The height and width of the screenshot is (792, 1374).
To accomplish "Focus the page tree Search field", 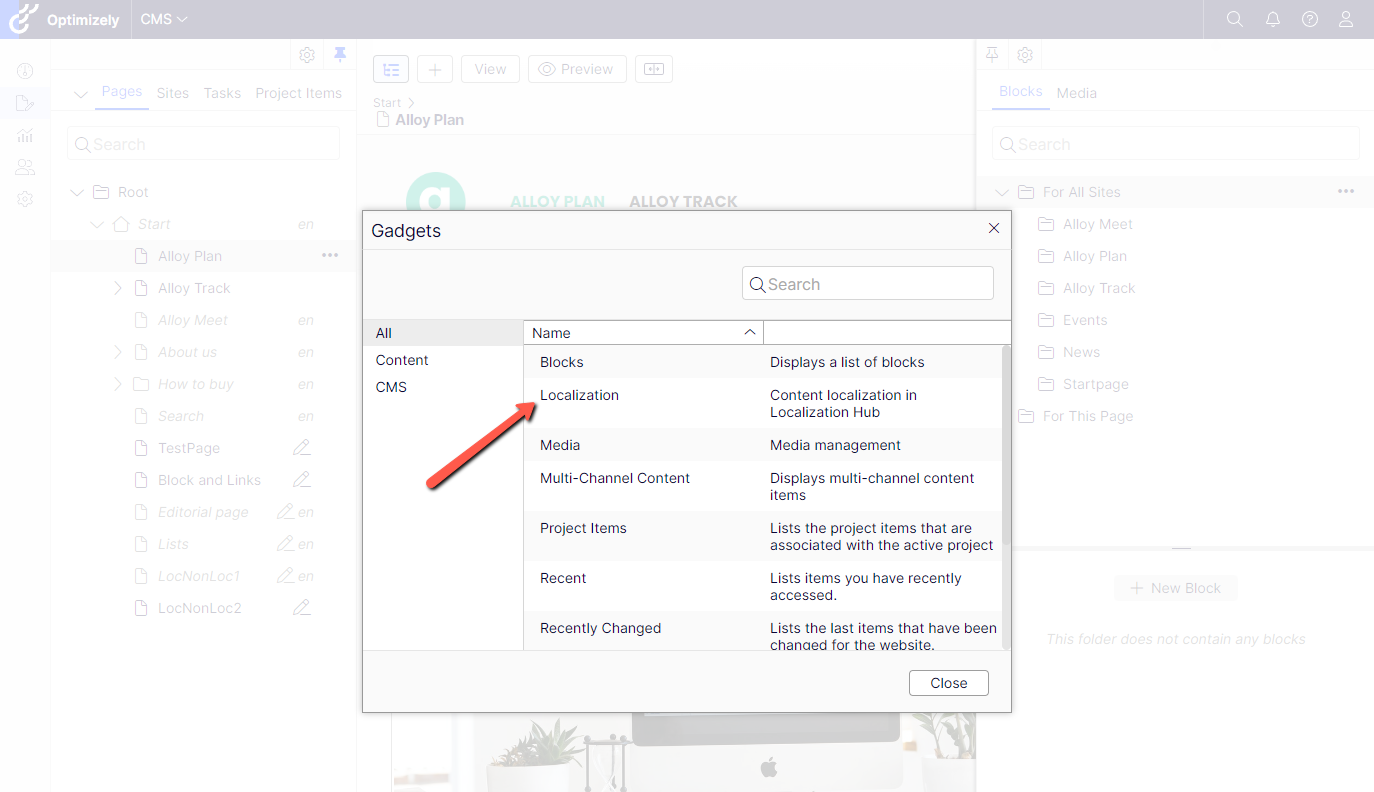I will click(x=204, y=144).
